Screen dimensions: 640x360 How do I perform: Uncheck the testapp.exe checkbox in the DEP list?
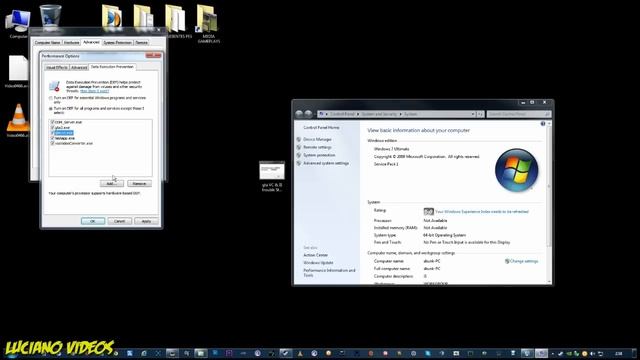[x=52, y=138]
